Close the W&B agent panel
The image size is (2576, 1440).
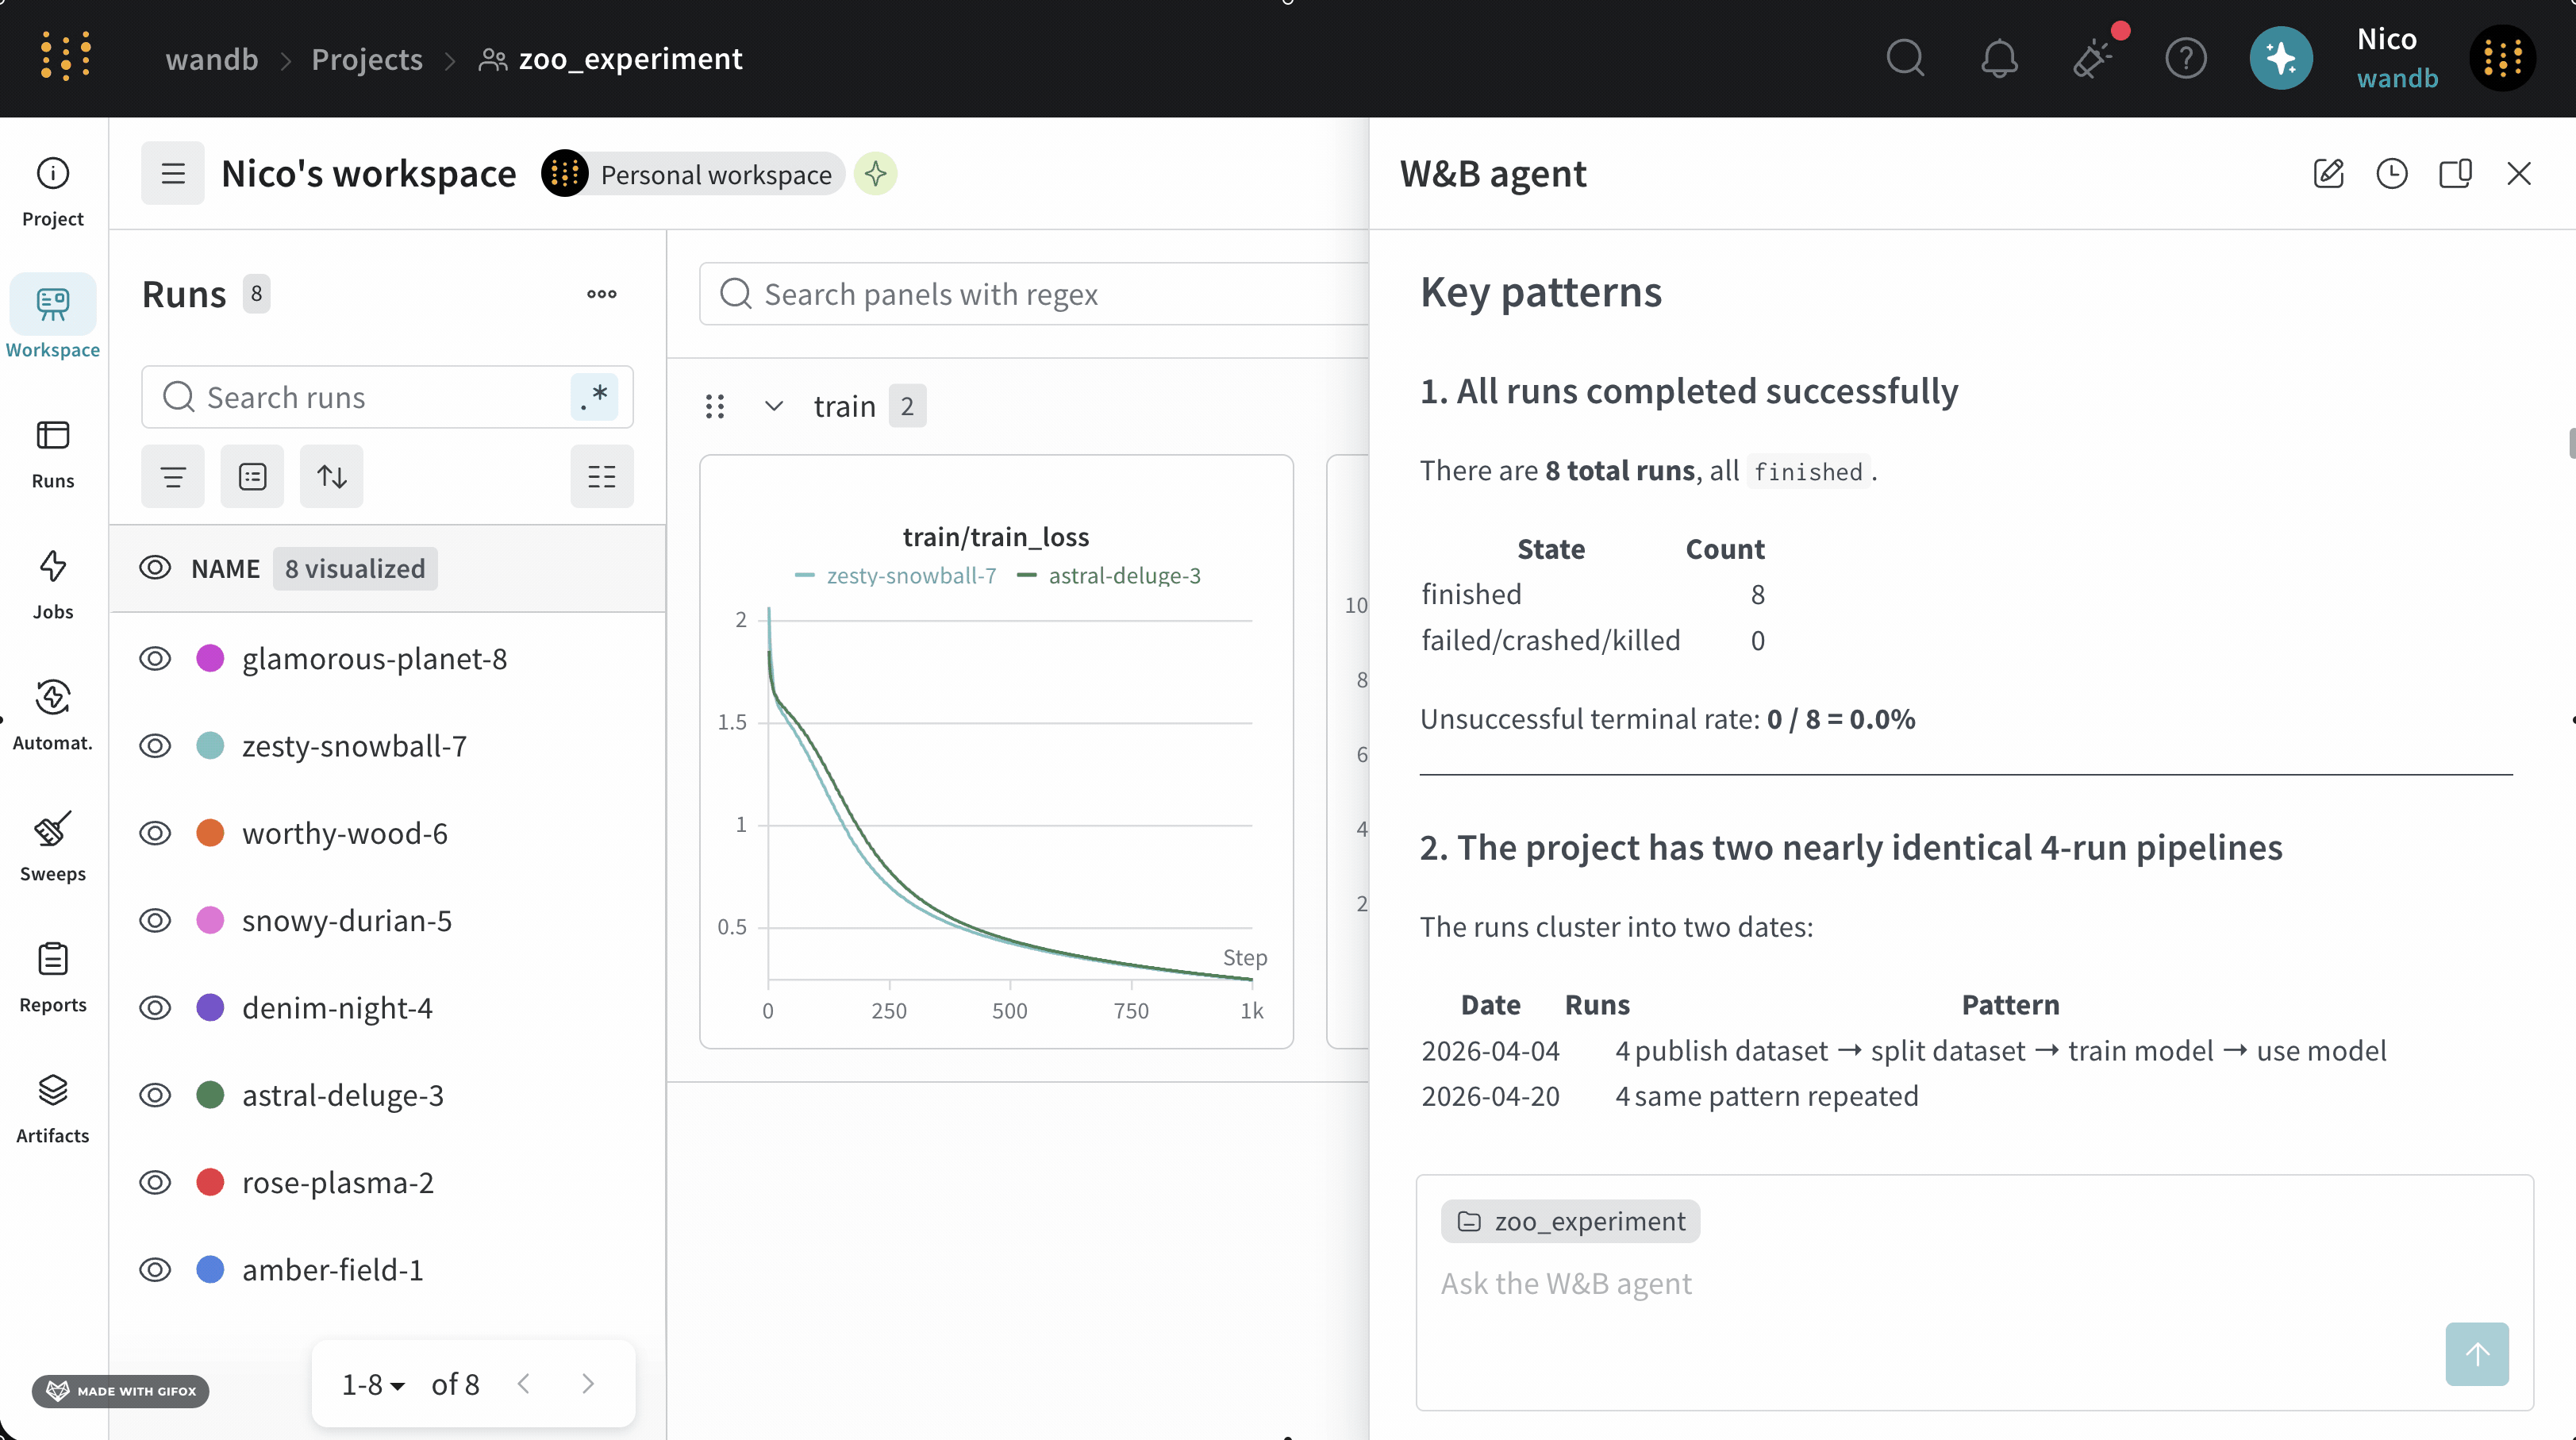coord(2519,173)
